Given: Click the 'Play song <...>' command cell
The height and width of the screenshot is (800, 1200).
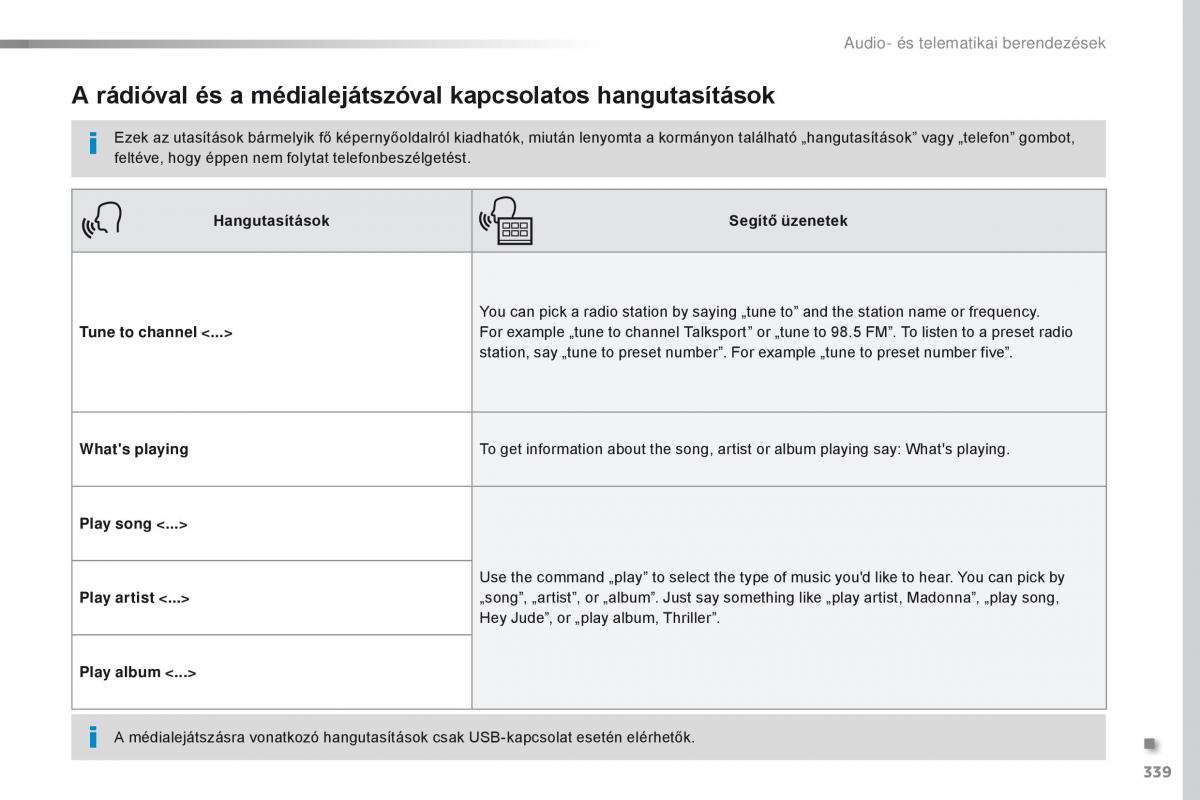Looking at the screenshot, I should coord(272,524).
